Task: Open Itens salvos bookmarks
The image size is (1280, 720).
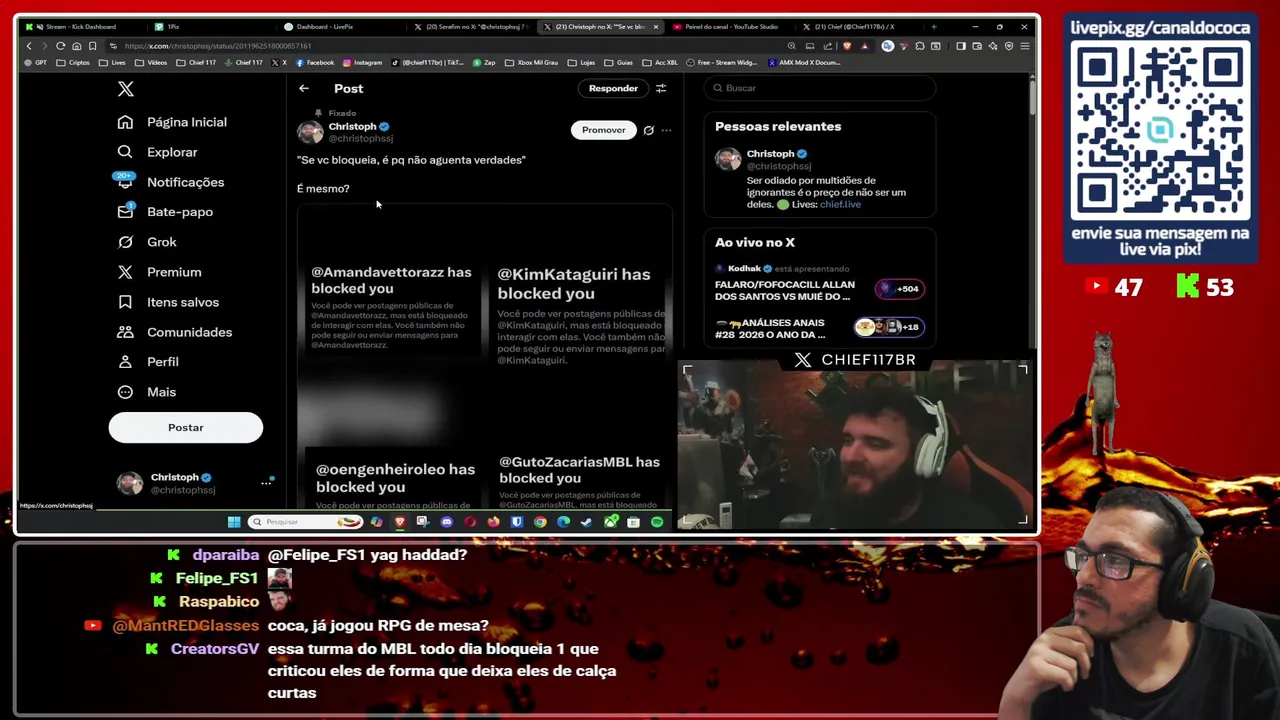Action: point(125,302)
